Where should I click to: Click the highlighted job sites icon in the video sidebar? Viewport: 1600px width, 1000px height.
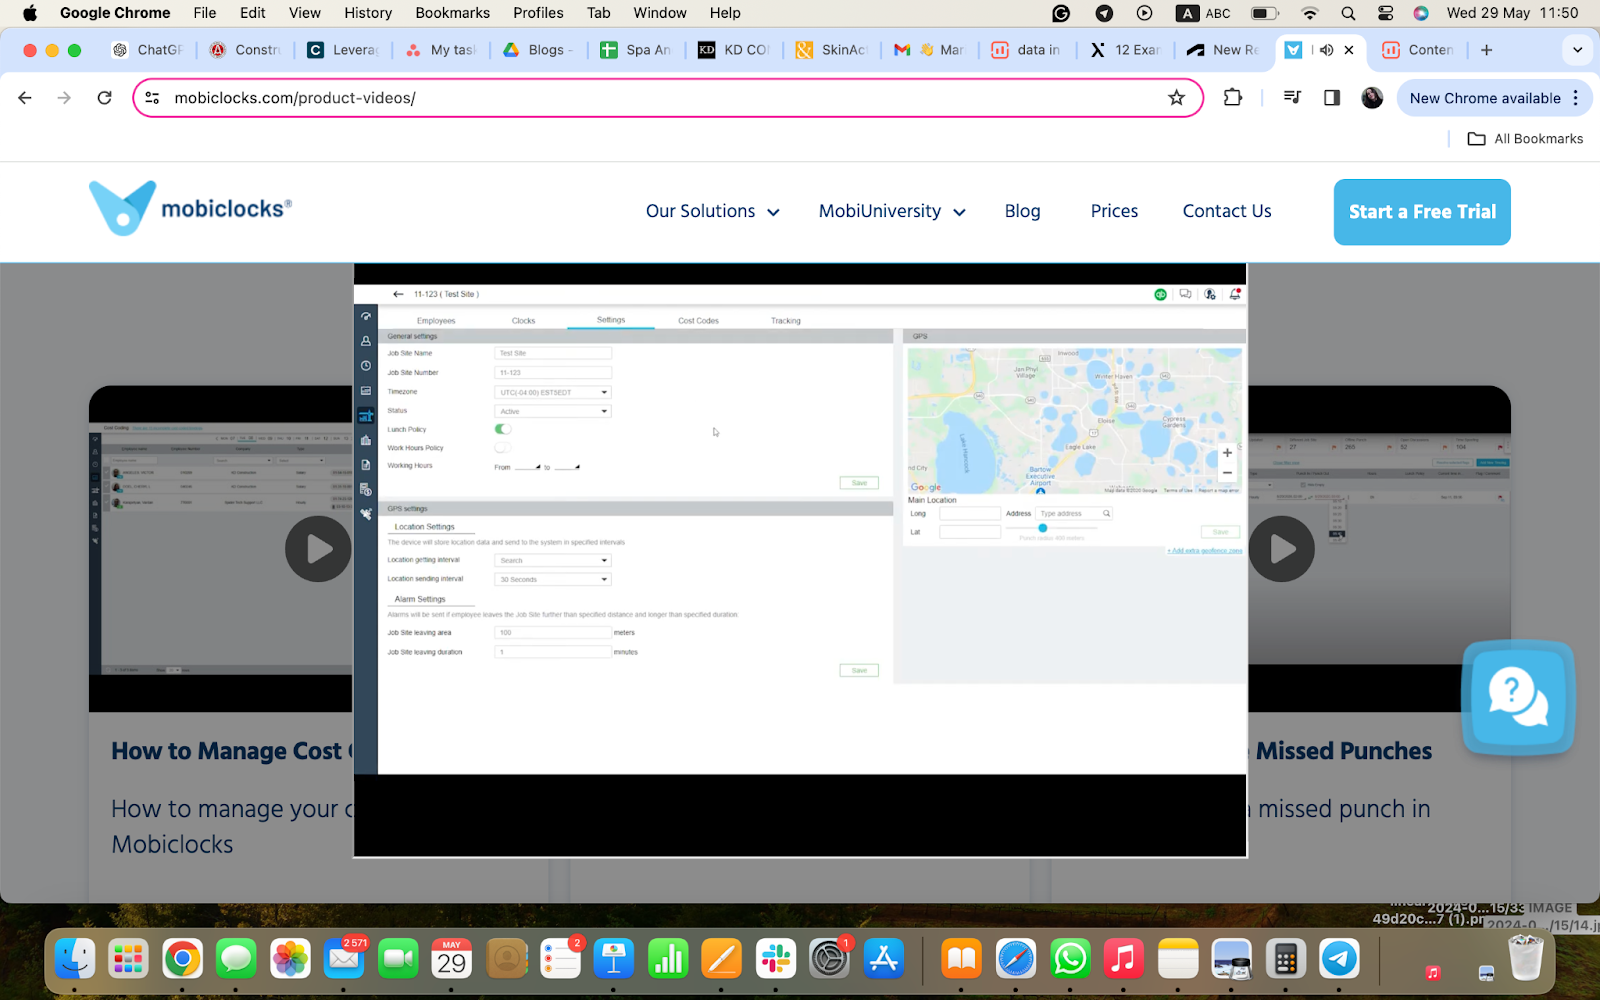(x=366, y=415)
